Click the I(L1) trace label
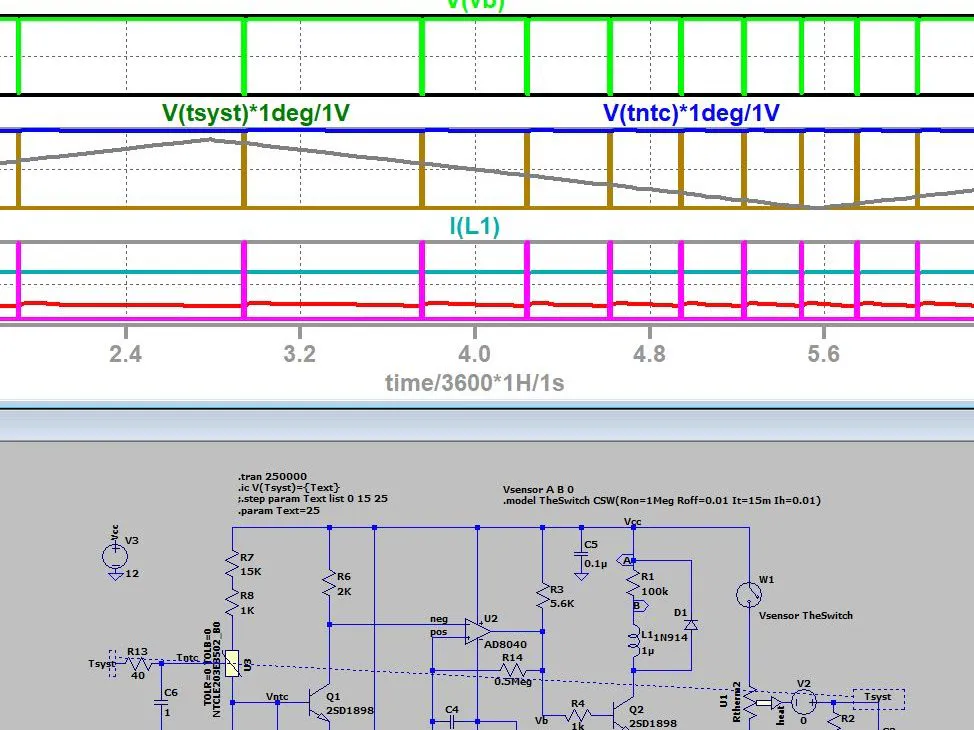The height and width of the screenshot is (730, 974). point(475,226)
